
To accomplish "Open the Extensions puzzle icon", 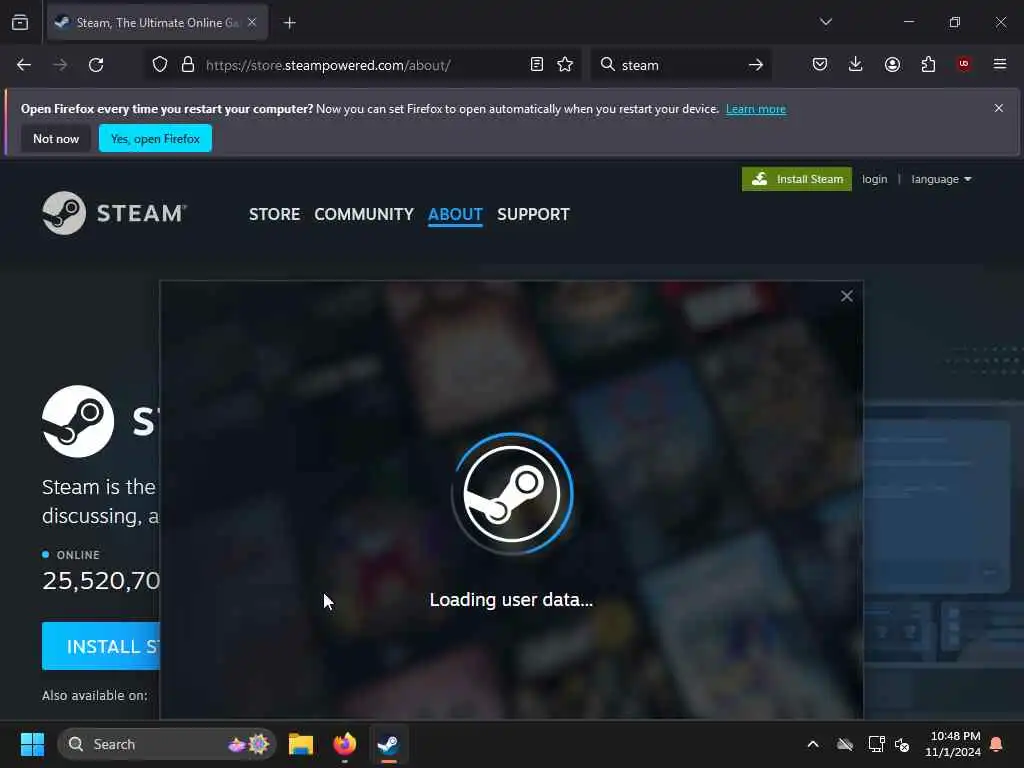I will pos(928,64).
